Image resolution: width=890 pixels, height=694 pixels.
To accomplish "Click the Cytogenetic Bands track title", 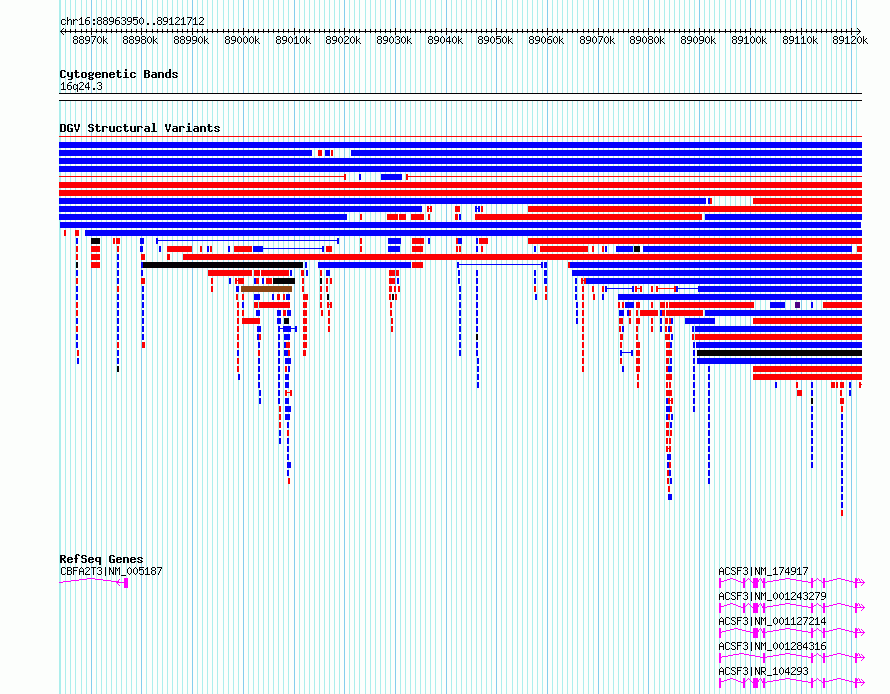I will coord(119,74).
